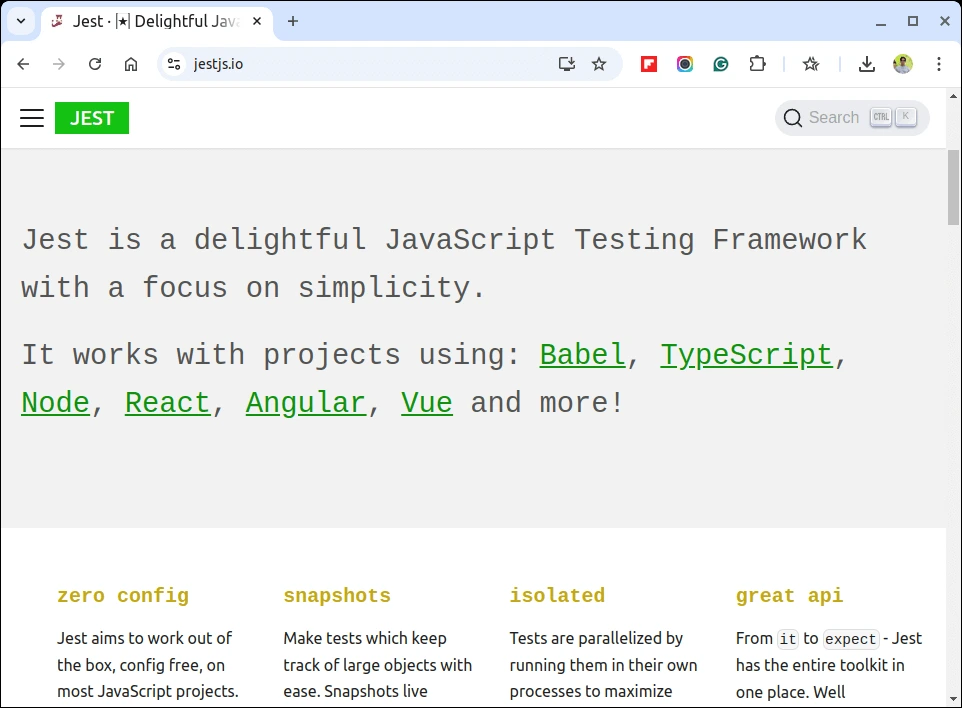Open the Chrome three-dot menu
Viewport: 962px width, 708px height.
click(939, 64)
